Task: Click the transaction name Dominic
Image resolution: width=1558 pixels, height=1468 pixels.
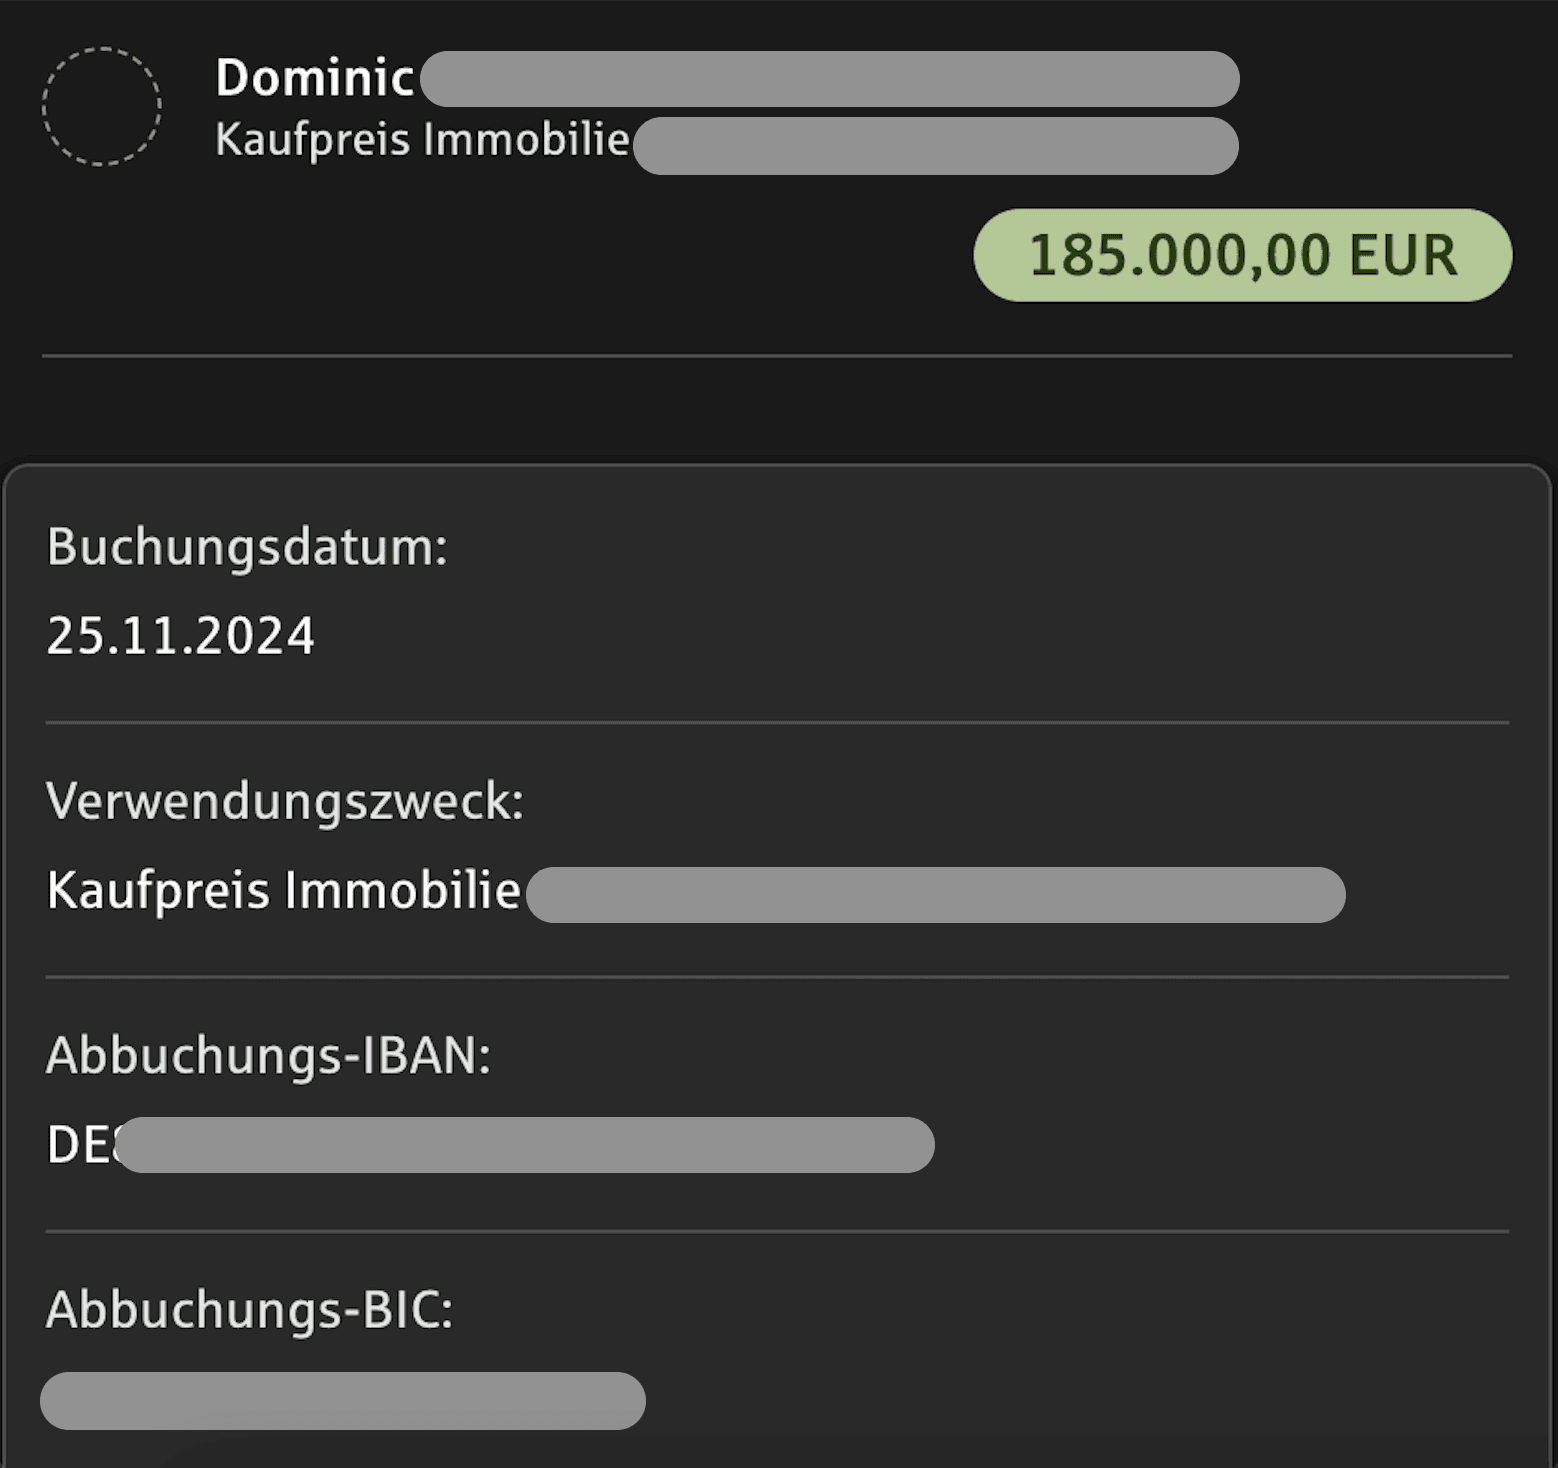Action: pyautogui.click(x=314, y=78)
